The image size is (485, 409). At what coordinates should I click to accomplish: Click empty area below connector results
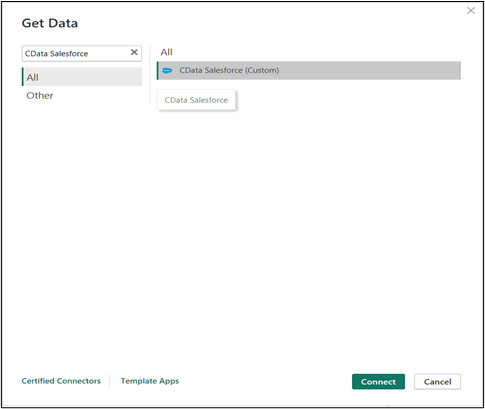309,233
